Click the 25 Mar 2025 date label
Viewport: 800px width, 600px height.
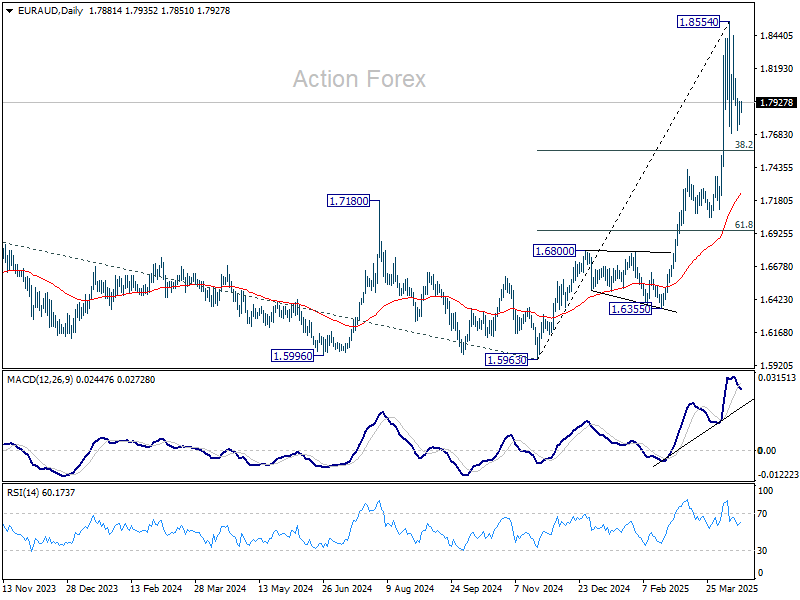tap(732, 589)
